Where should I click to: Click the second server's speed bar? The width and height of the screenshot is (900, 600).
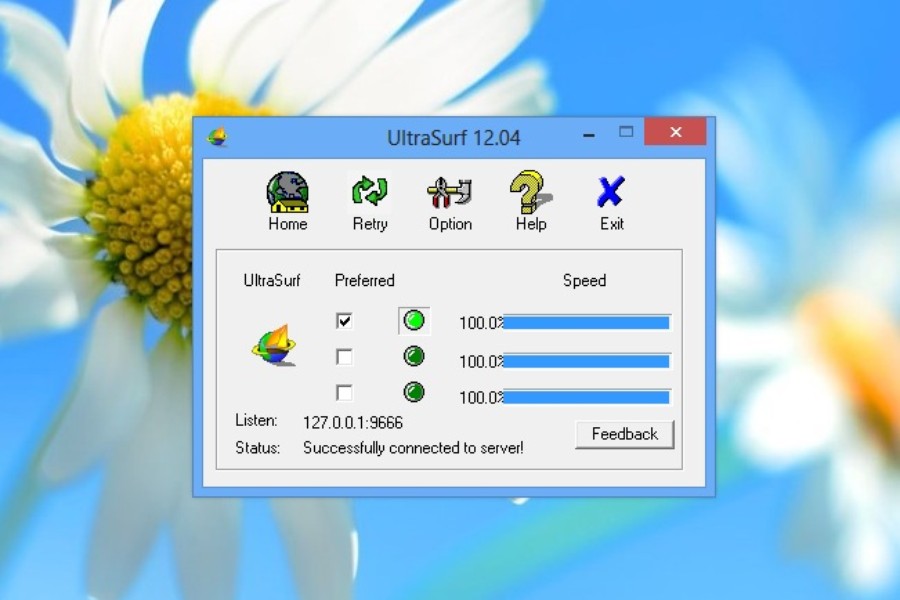coord(585,361)
